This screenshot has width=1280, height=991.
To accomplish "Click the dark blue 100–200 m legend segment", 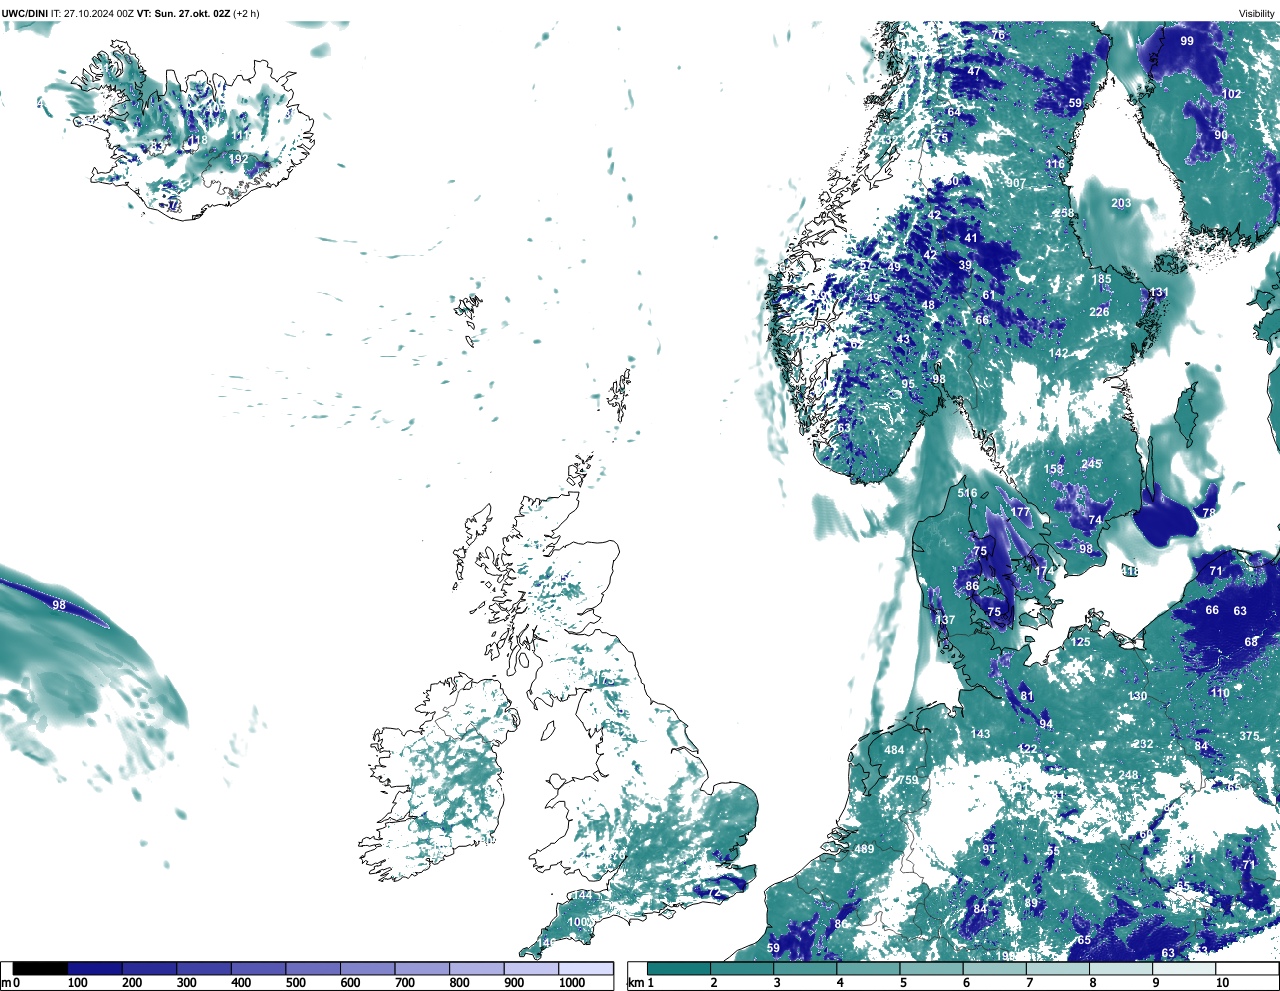I will (95, 969).
